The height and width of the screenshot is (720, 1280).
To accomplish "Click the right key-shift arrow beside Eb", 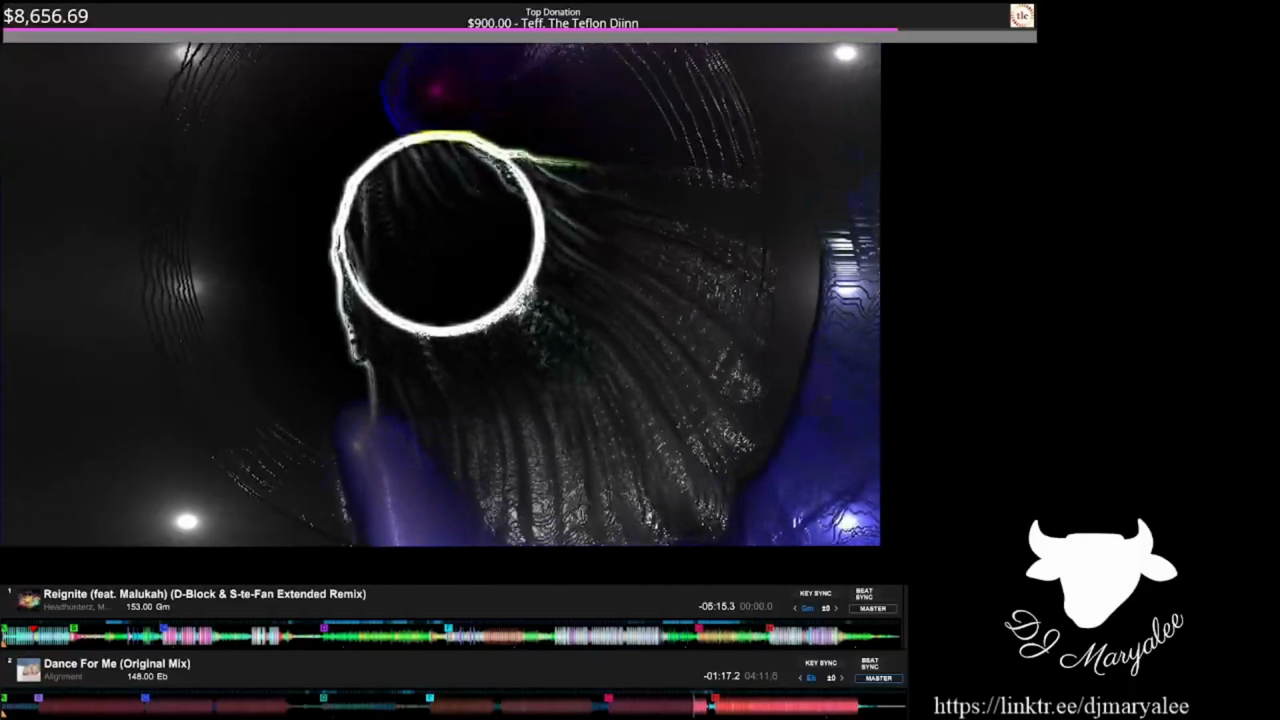I will click(x=841, y=677).
